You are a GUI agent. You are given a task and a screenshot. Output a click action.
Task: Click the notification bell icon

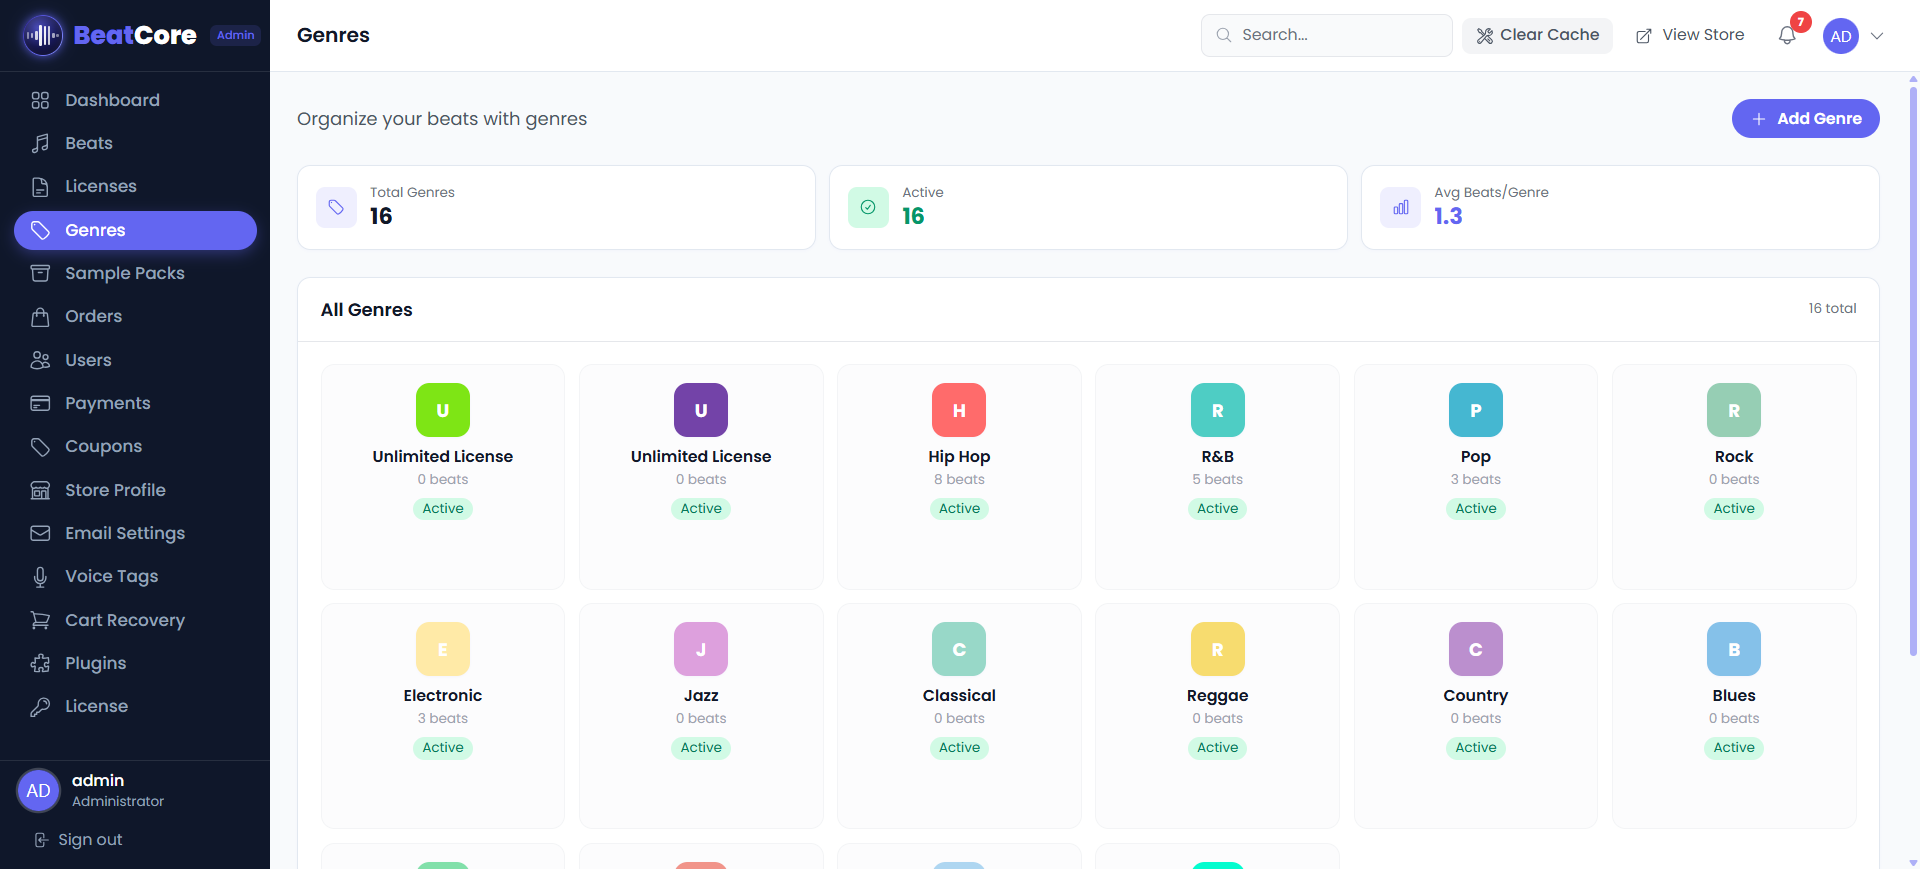pyautogui.click(x=1787, y=36)
